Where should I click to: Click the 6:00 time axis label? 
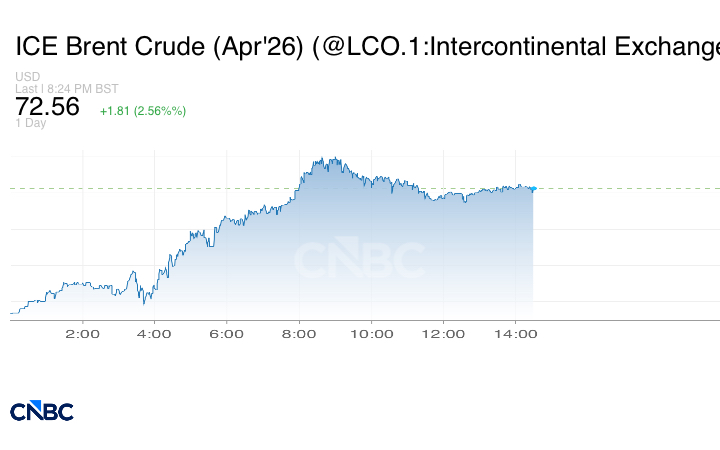pos(227,334)
